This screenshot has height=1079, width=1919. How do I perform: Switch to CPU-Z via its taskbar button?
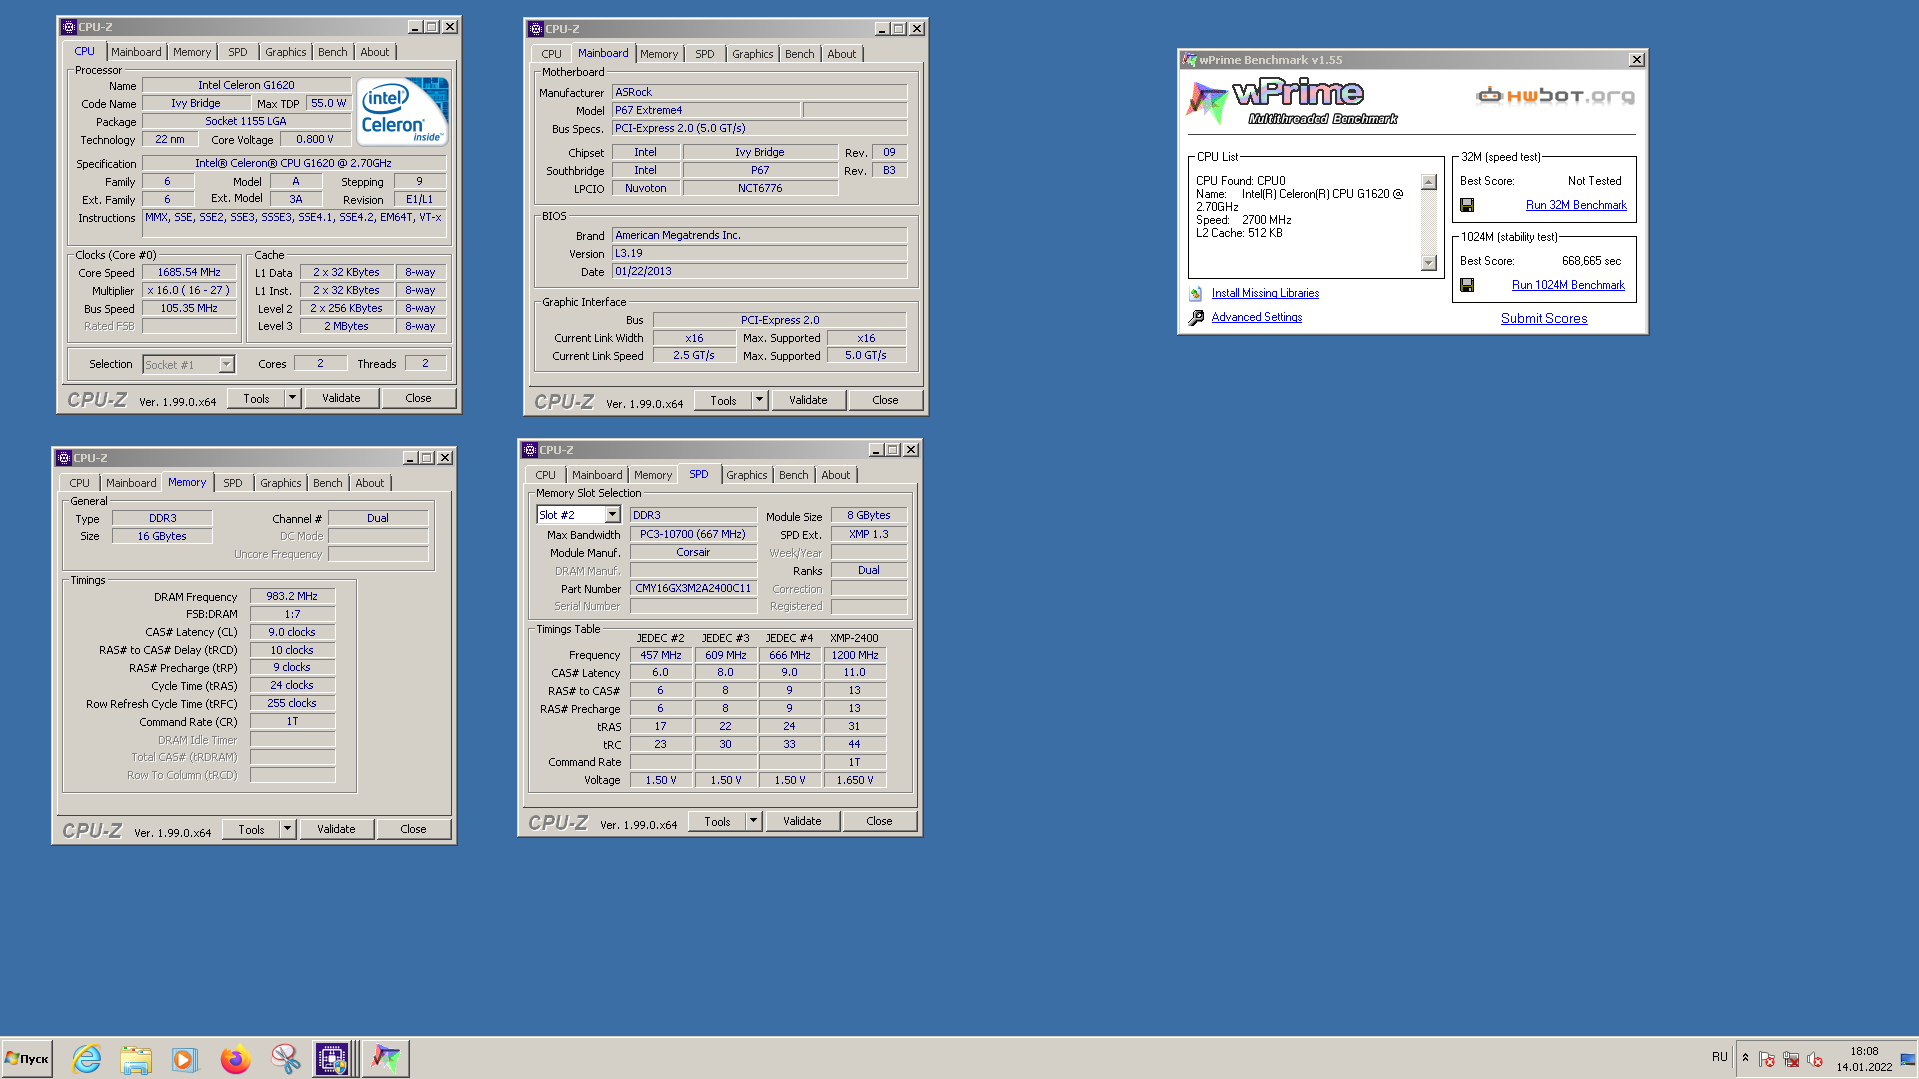click(333, 1058)
